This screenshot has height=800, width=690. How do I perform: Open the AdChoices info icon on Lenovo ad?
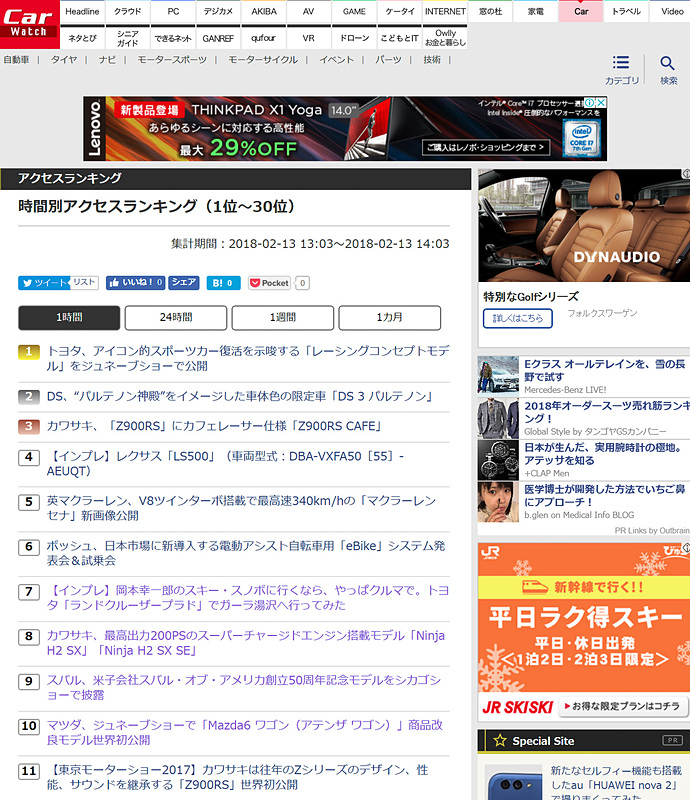coord(590,102)
